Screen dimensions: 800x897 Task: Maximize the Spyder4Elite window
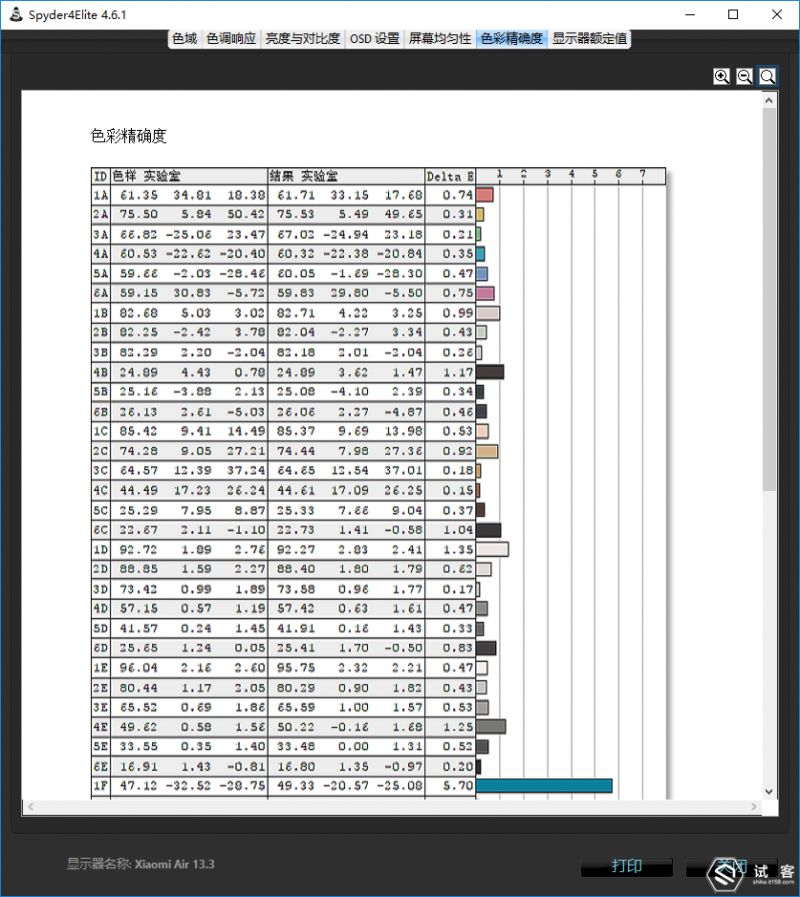[733, 14]
